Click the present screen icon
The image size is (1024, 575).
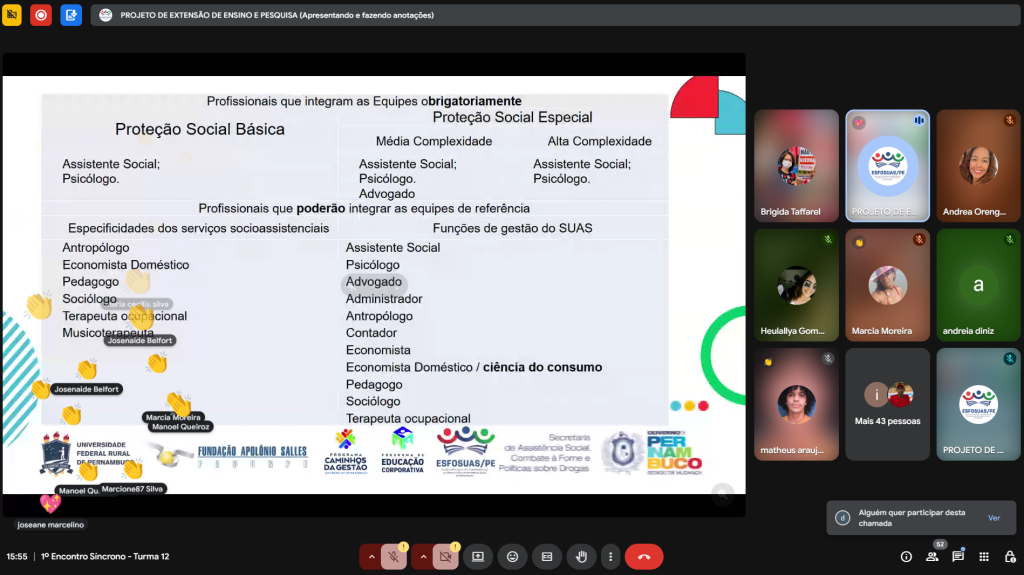(478, 557)
